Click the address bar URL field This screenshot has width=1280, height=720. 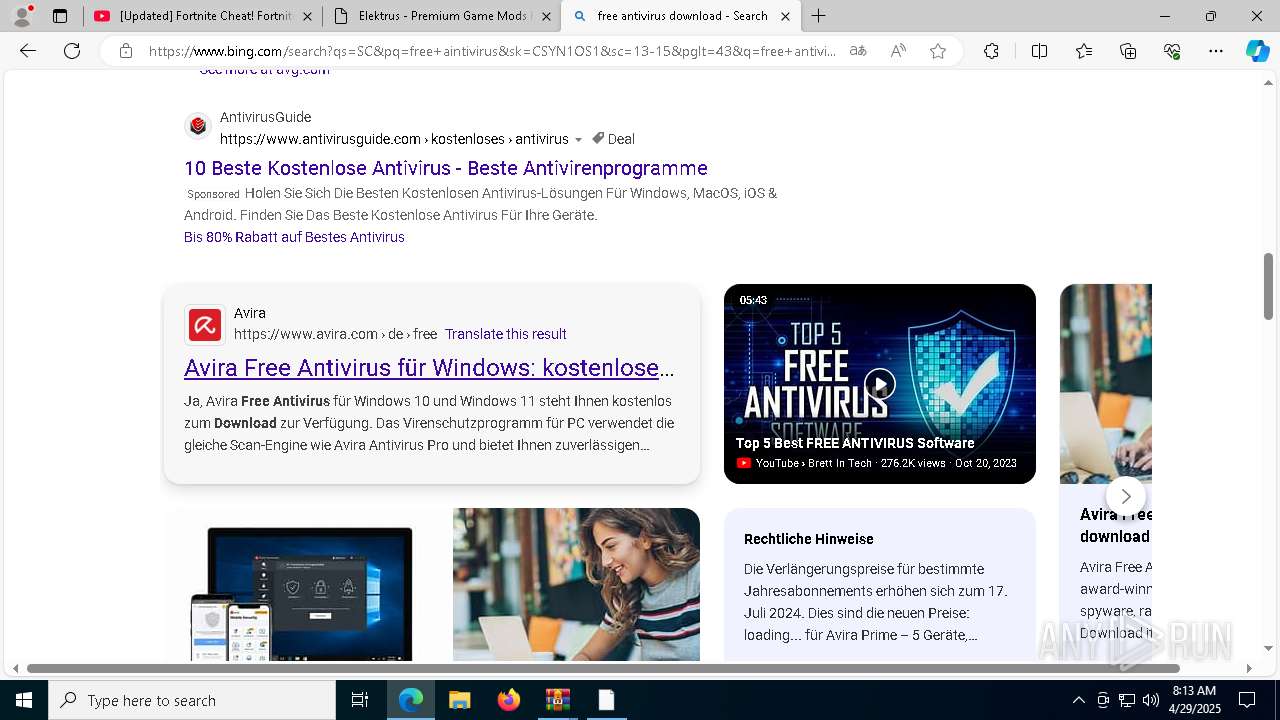[x=492, y=51]
